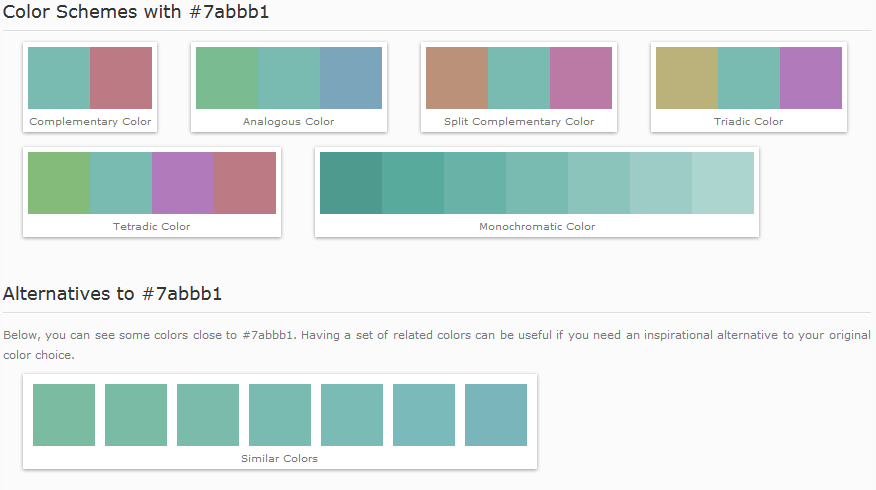Viewport: 876px width, 490px height.
Task: Click the olive swatch in Triadic Color
Action: pos(687,78)
